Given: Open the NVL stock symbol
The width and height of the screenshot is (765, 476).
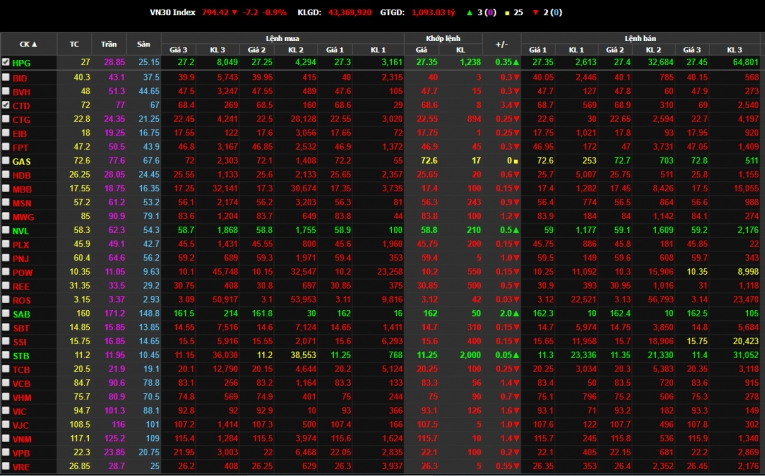Looking at the screenshot, I should (20, 231).
